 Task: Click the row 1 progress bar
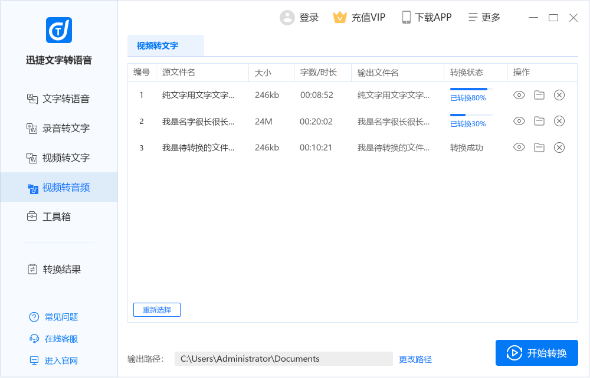(471, 89)
